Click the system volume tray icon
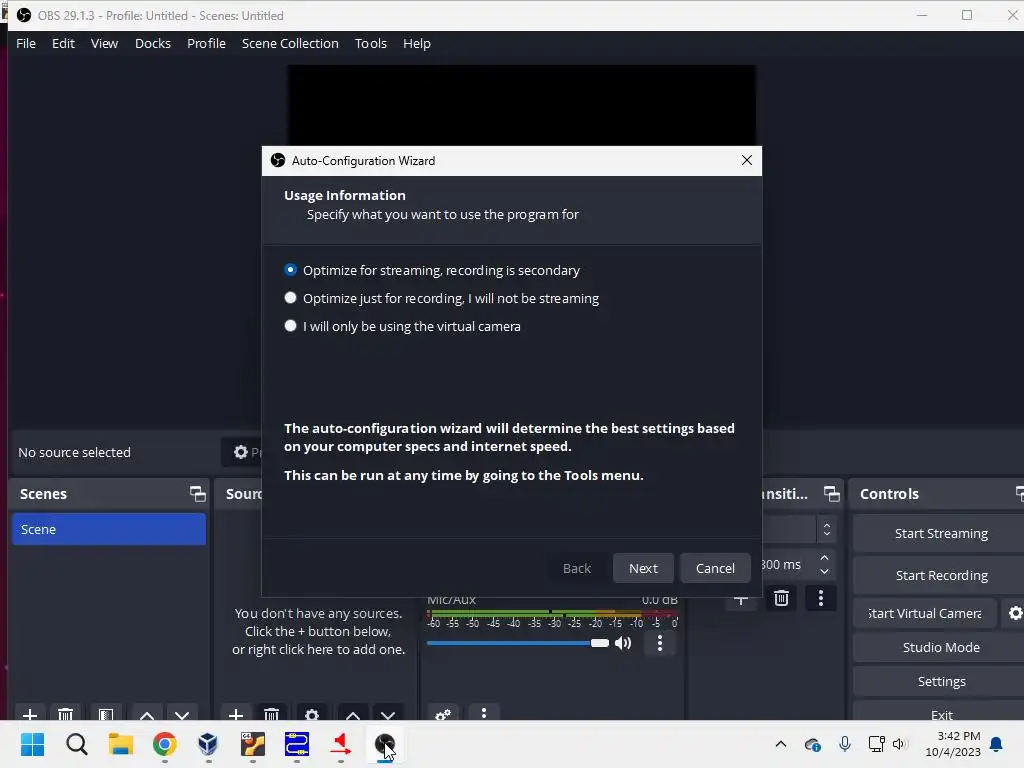This screenshot has width=1024, height=768. click(899, 744)
